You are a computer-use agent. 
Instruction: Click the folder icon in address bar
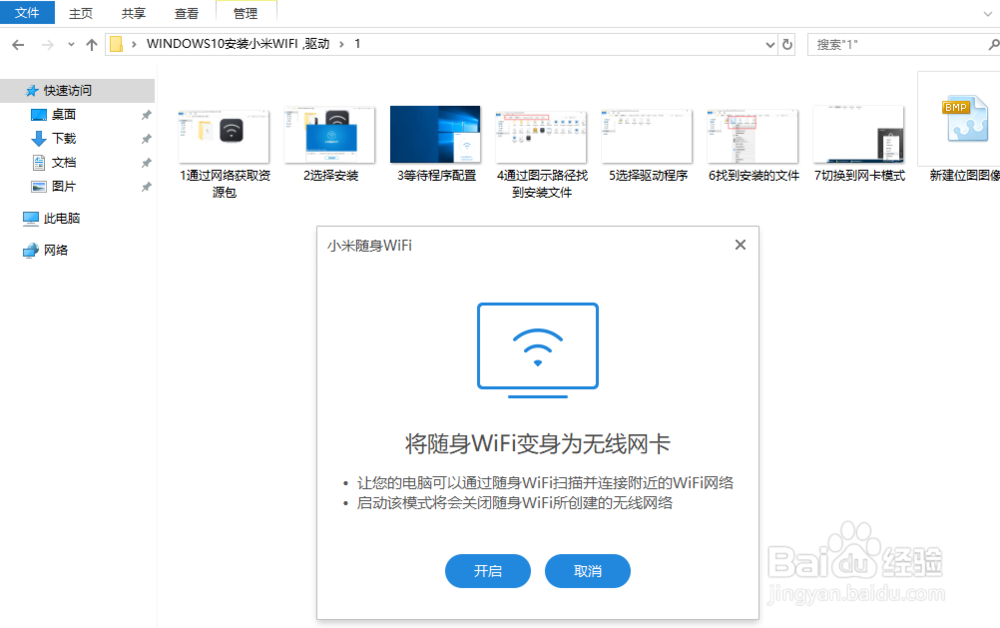coord(116,44)
